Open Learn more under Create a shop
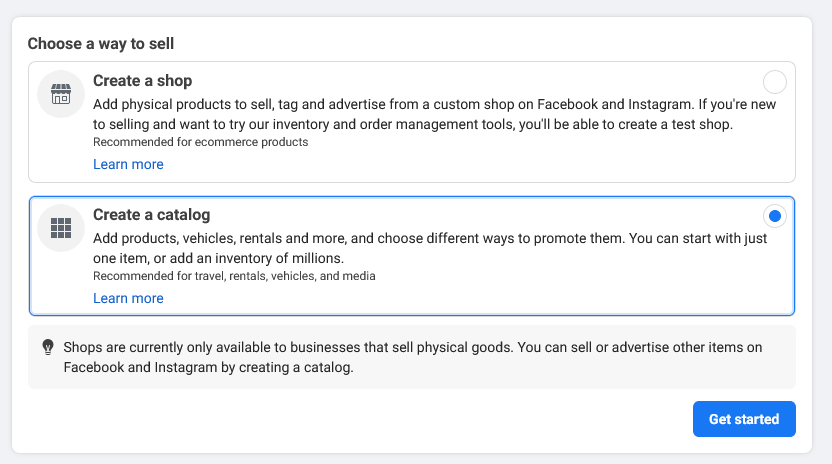 128,164
